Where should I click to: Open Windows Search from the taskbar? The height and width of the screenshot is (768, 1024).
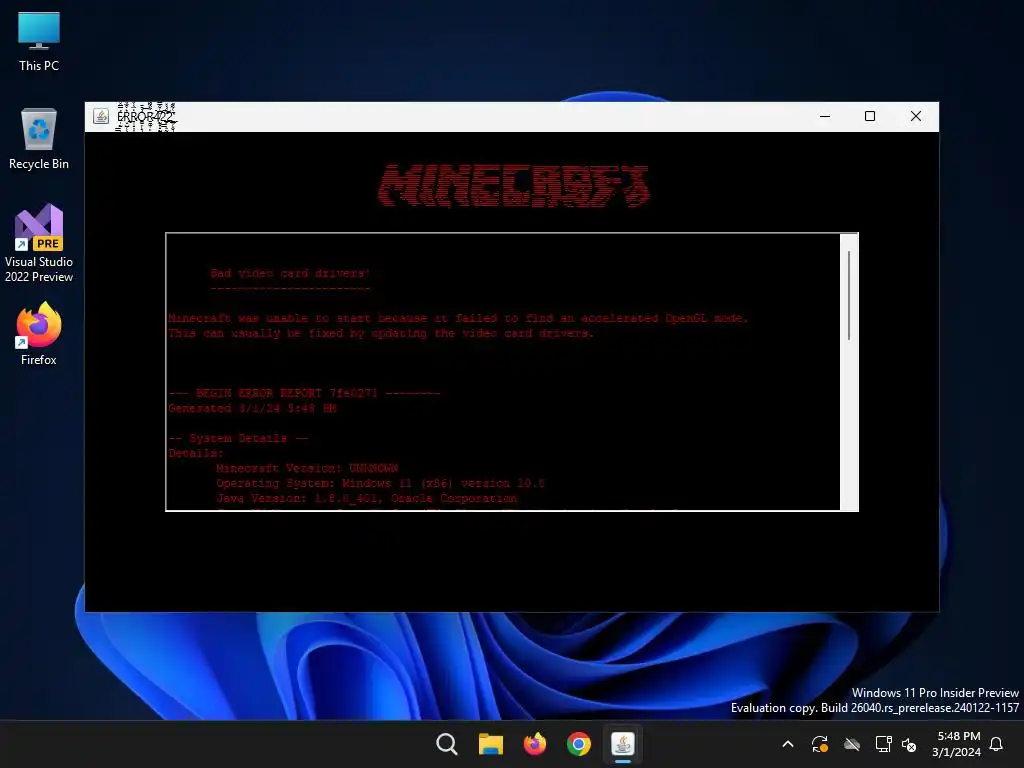(x=447, y=744)
